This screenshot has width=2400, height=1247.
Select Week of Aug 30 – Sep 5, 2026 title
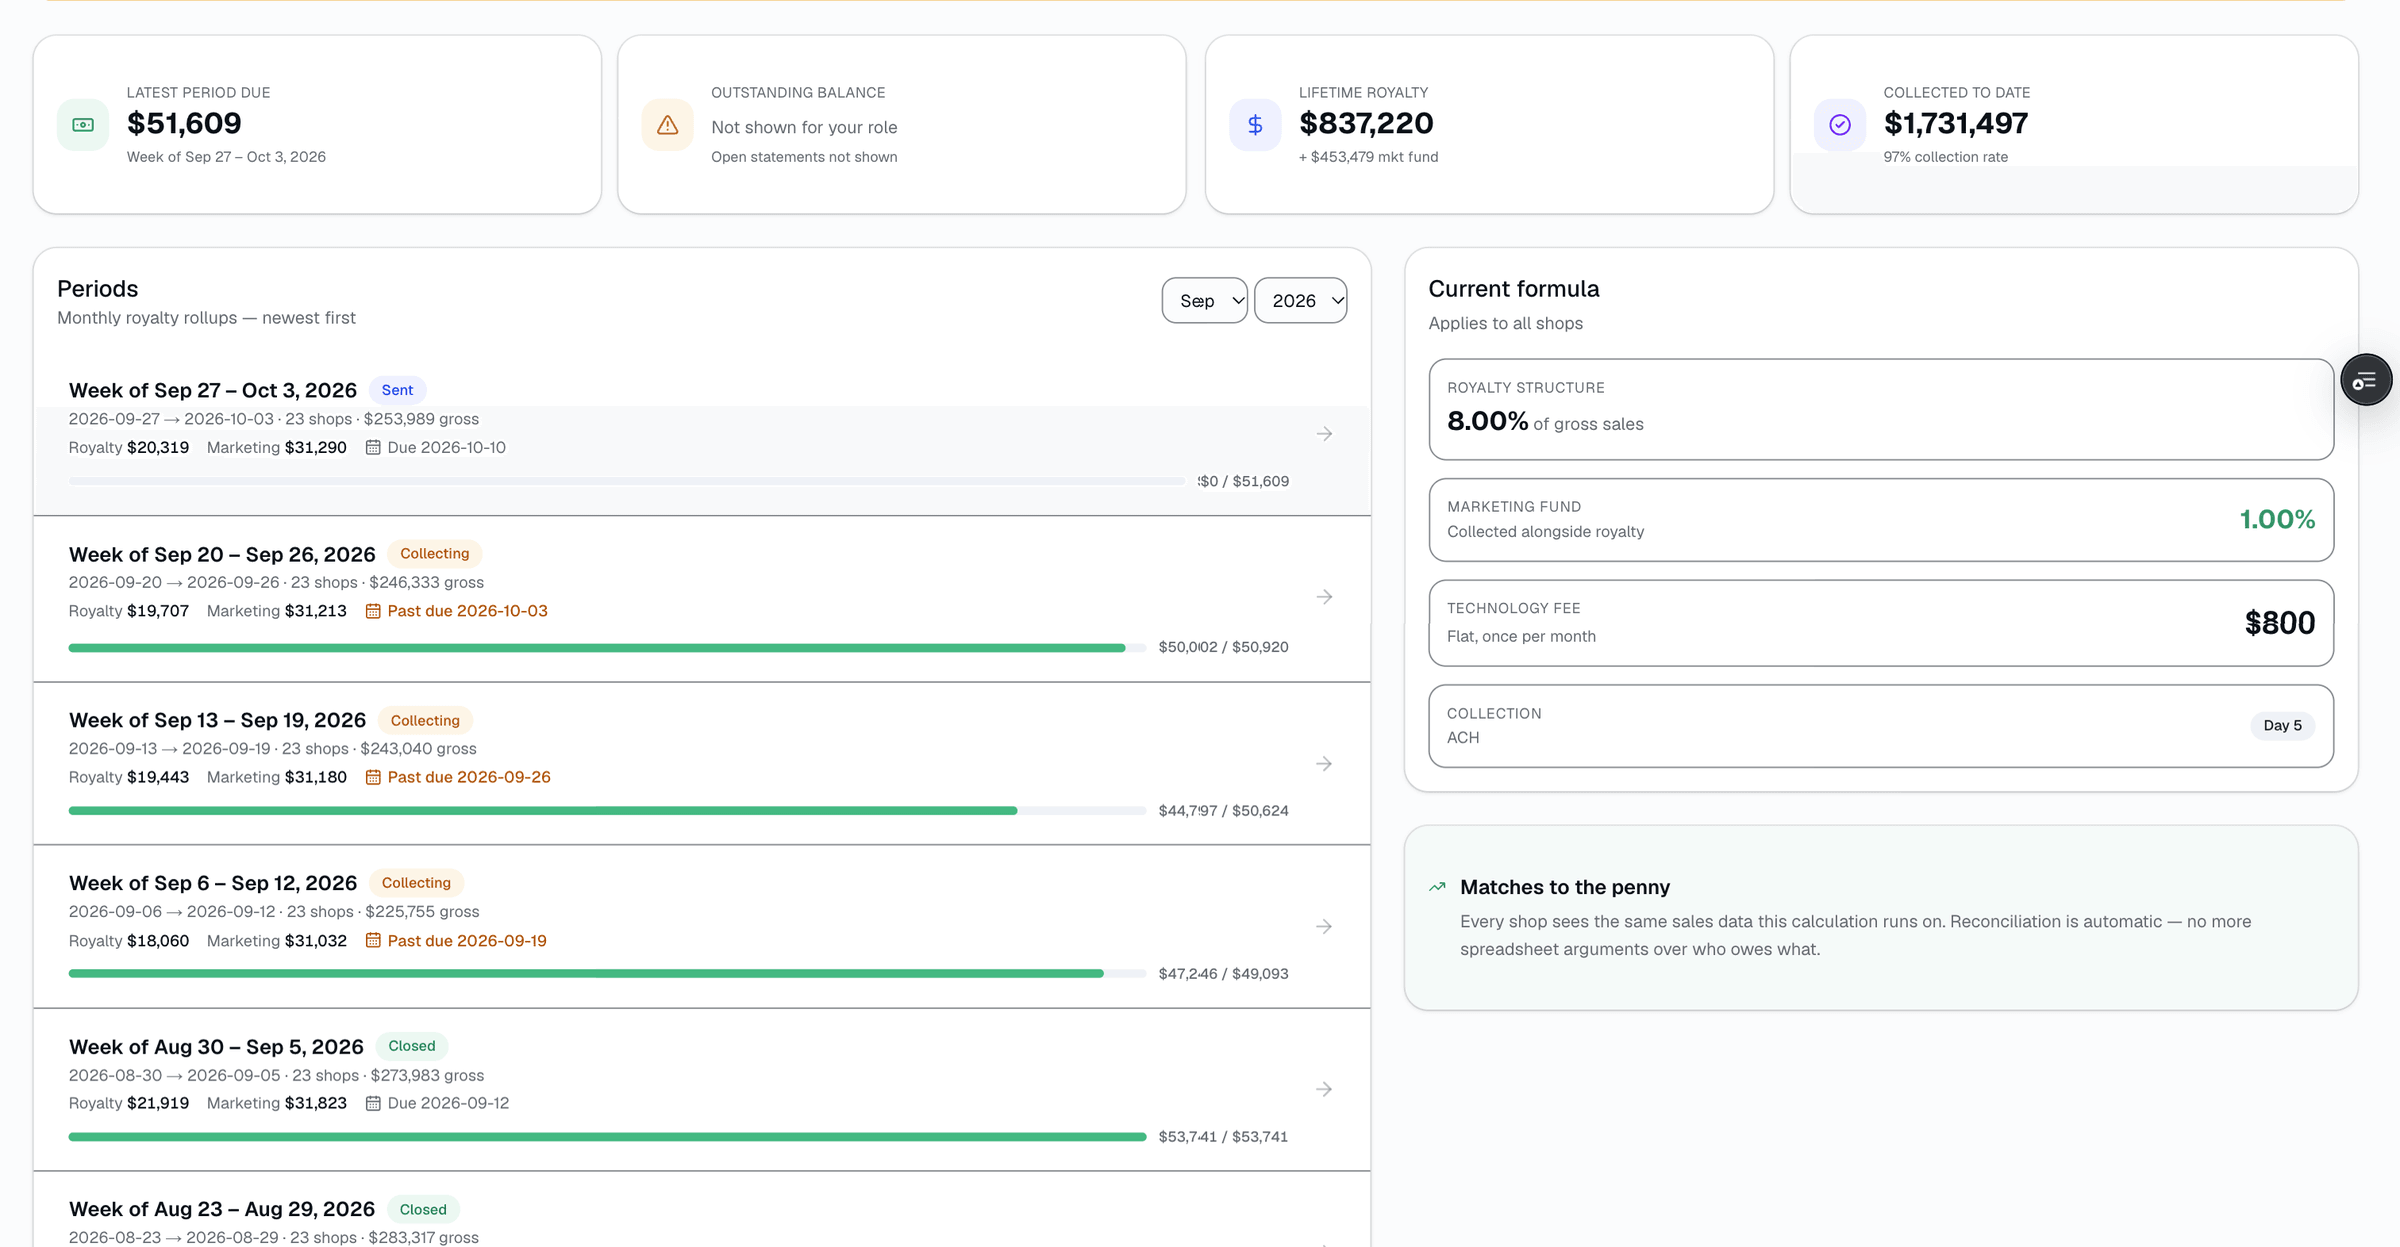(x=216, y=1046)
